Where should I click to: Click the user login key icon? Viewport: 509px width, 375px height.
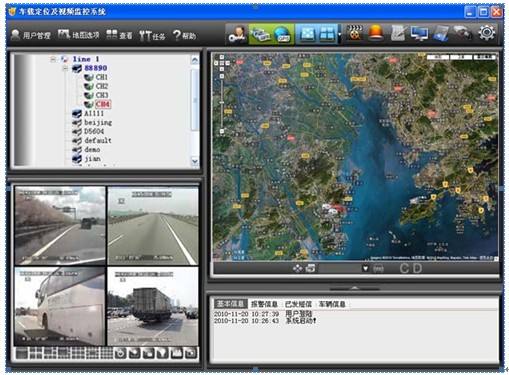pyautogui.click(x=237, y=34)
